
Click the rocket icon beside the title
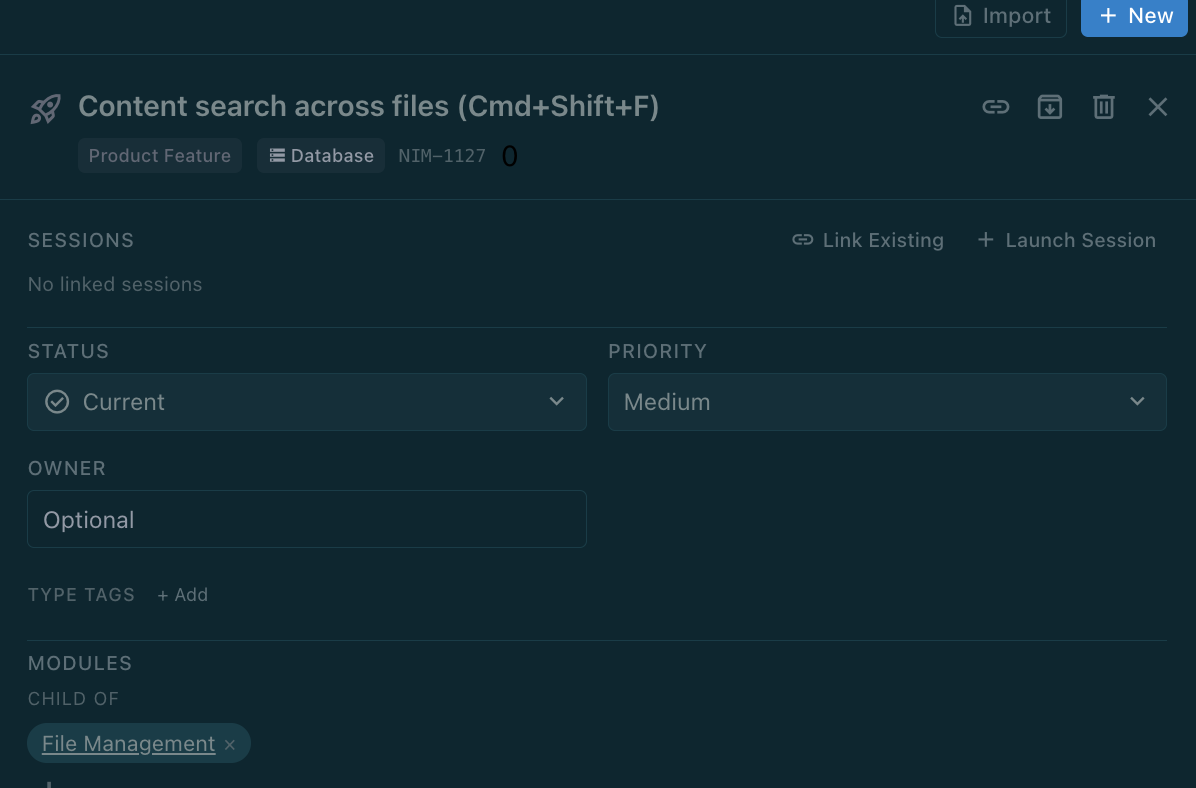coord(45,108)
